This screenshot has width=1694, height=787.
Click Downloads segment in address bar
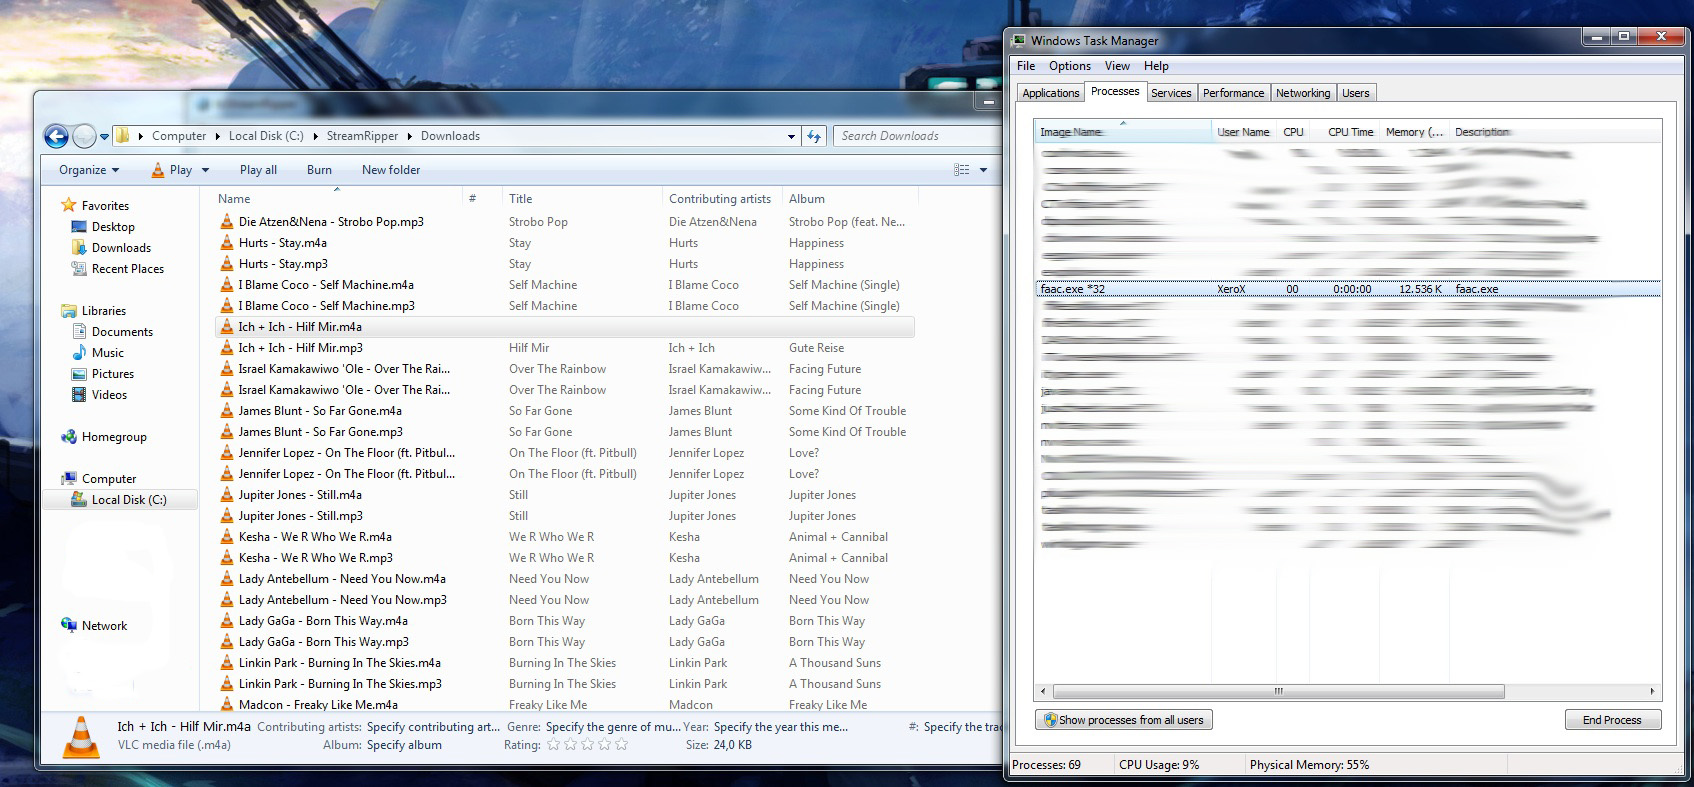450,136
